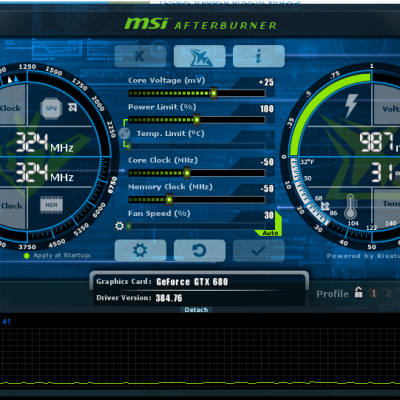
Task: Click Power Limit value 100
Action: 267,109
